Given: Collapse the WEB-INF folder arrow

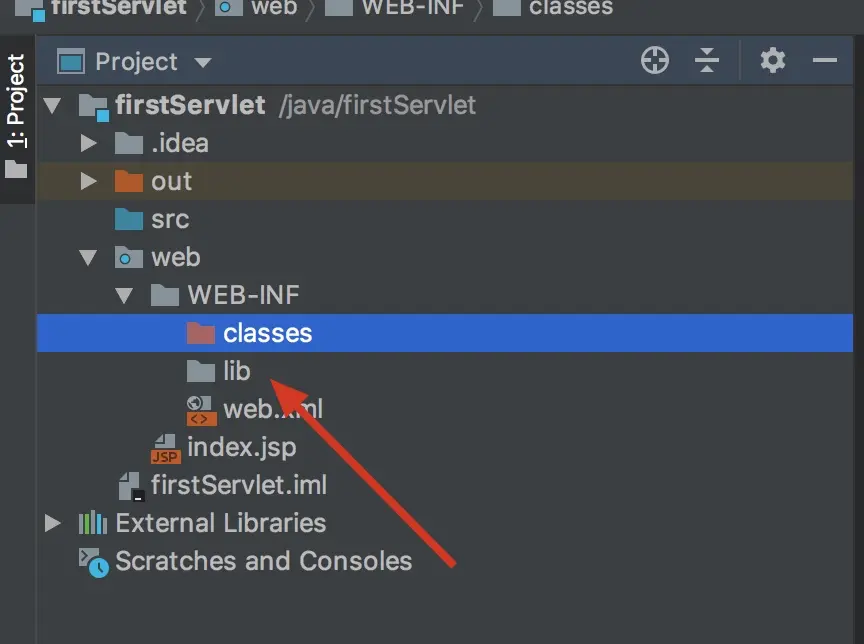Looking at the screenshot, I should coord(124,295).
